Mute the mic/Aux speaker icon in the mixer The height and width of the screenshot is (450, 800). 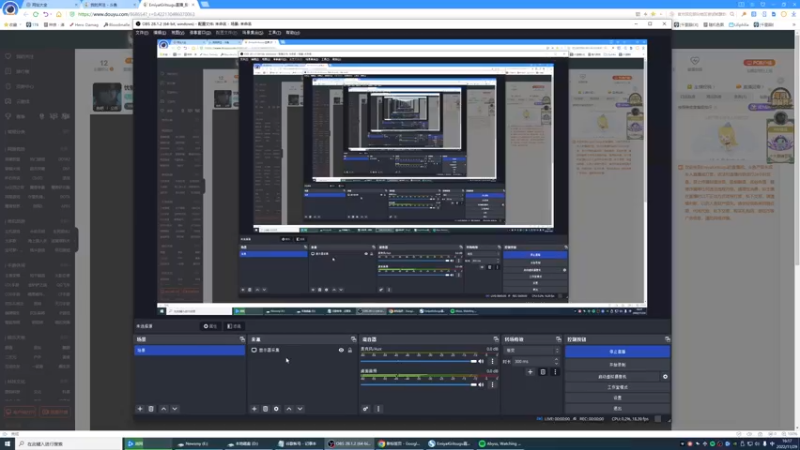(x=481, y=361)
